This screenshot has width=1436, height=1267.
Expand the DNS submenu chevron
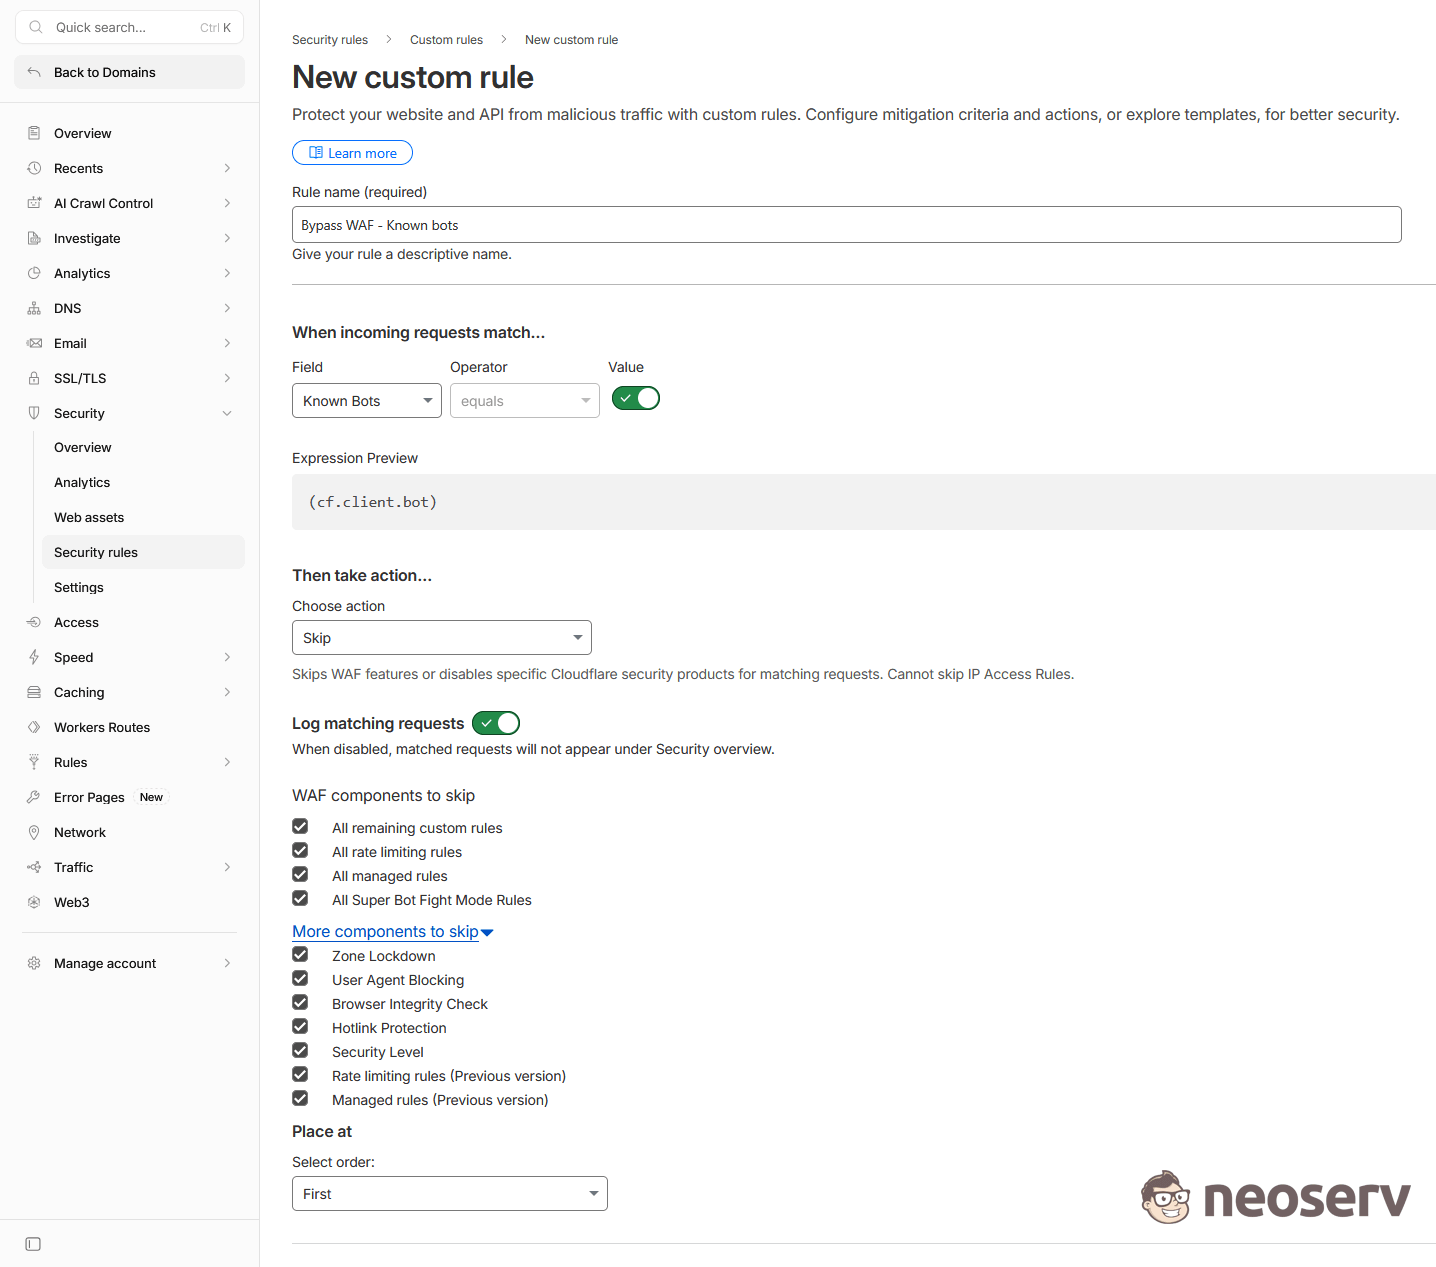227,308
